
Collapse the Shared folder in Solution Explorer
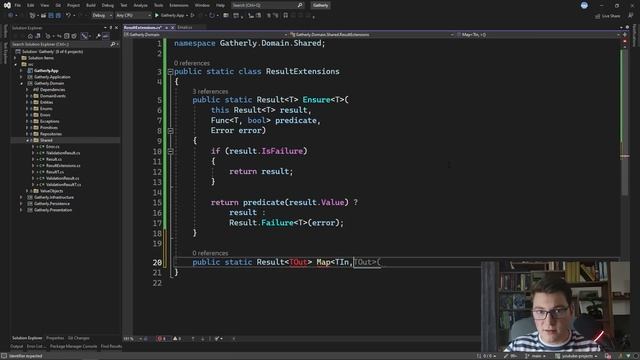(x=27, y=140)
